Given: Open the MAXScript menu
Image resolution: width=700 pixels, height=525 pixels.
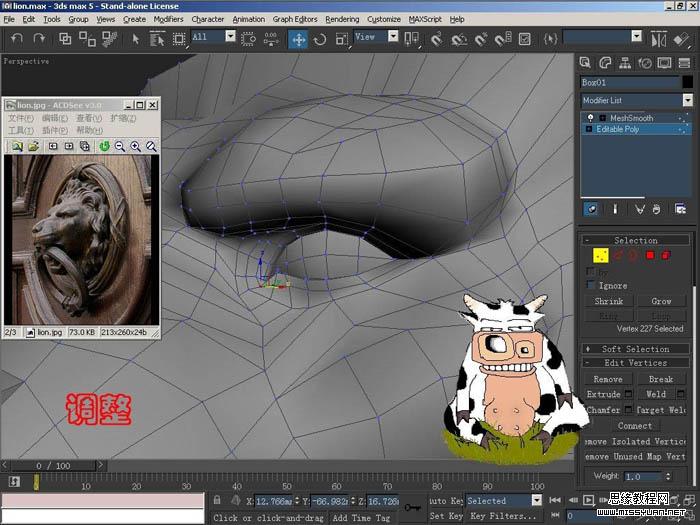Looking at the screenshot, I should tap(425, 19).
